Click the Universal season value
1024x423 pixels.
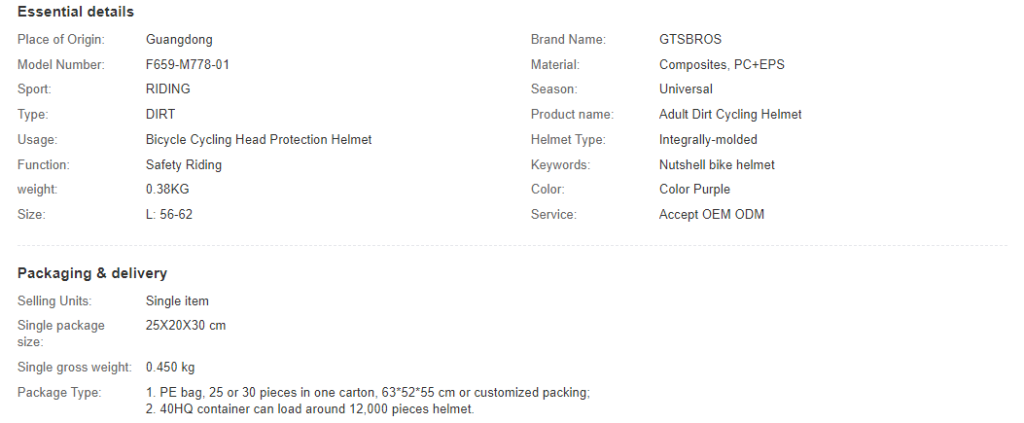click(x=686, y=89)
